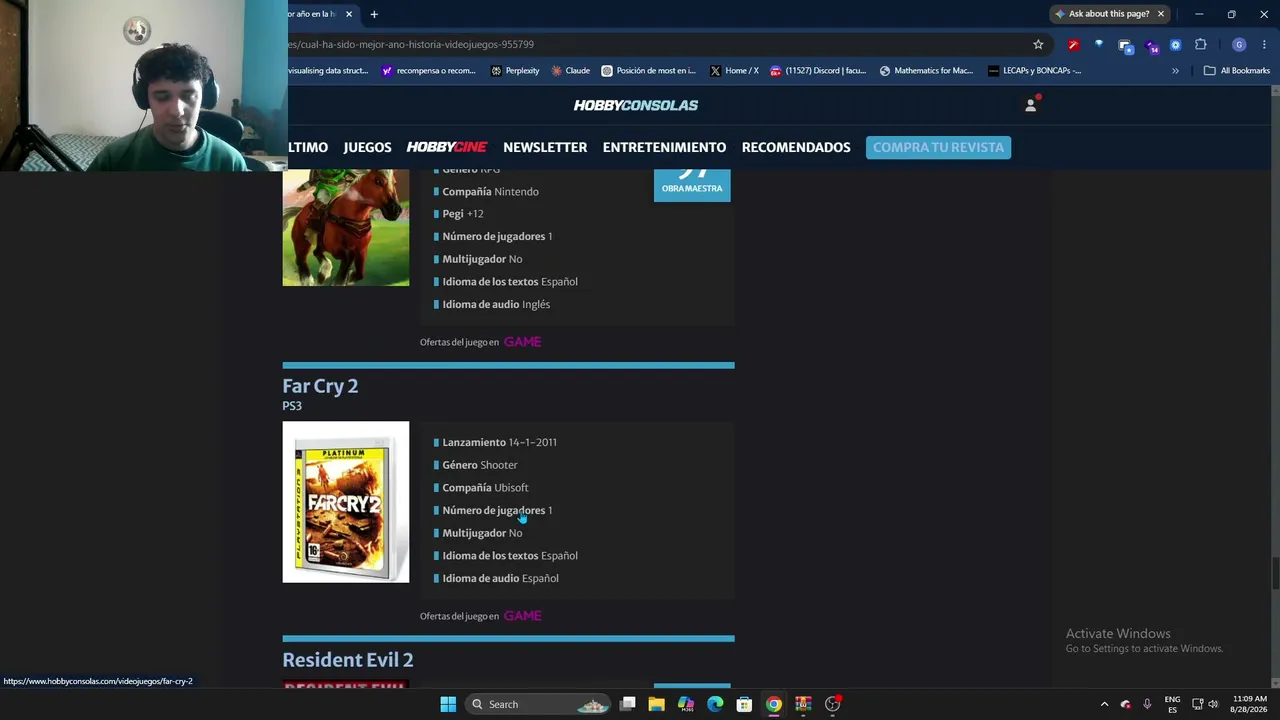
Task: Click the address bar URL
Action: 411,44
